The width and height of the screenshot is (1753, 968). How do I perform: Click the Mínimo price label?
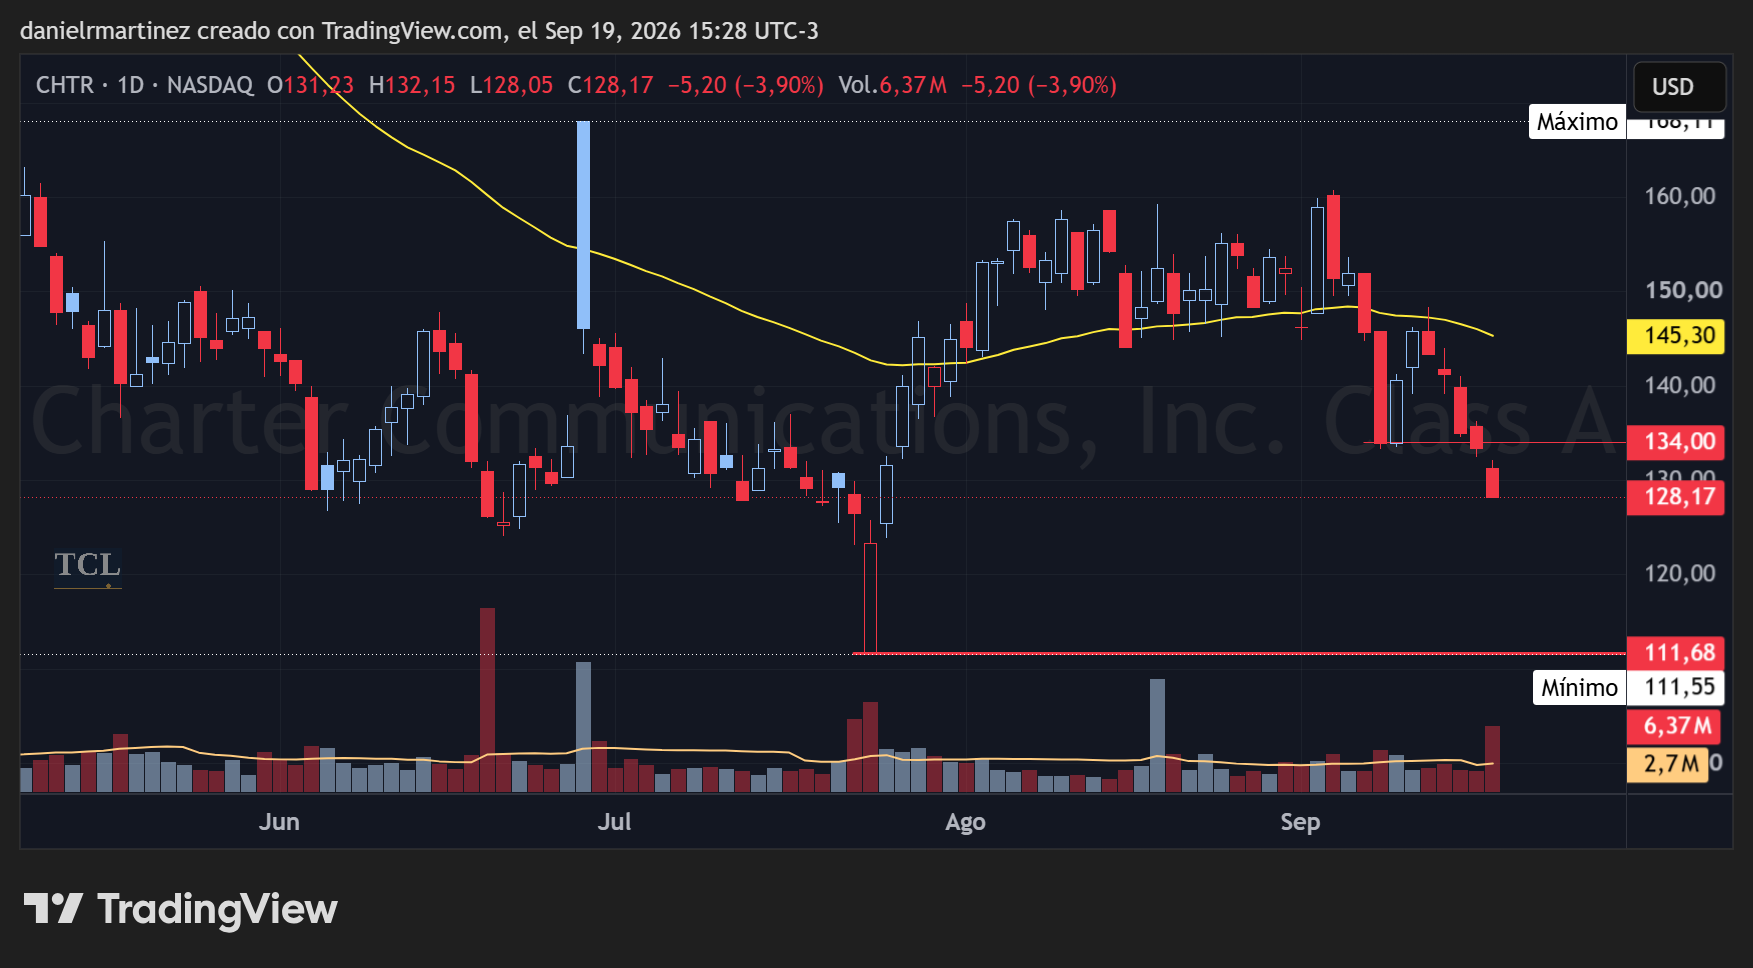pos(1579,688)
